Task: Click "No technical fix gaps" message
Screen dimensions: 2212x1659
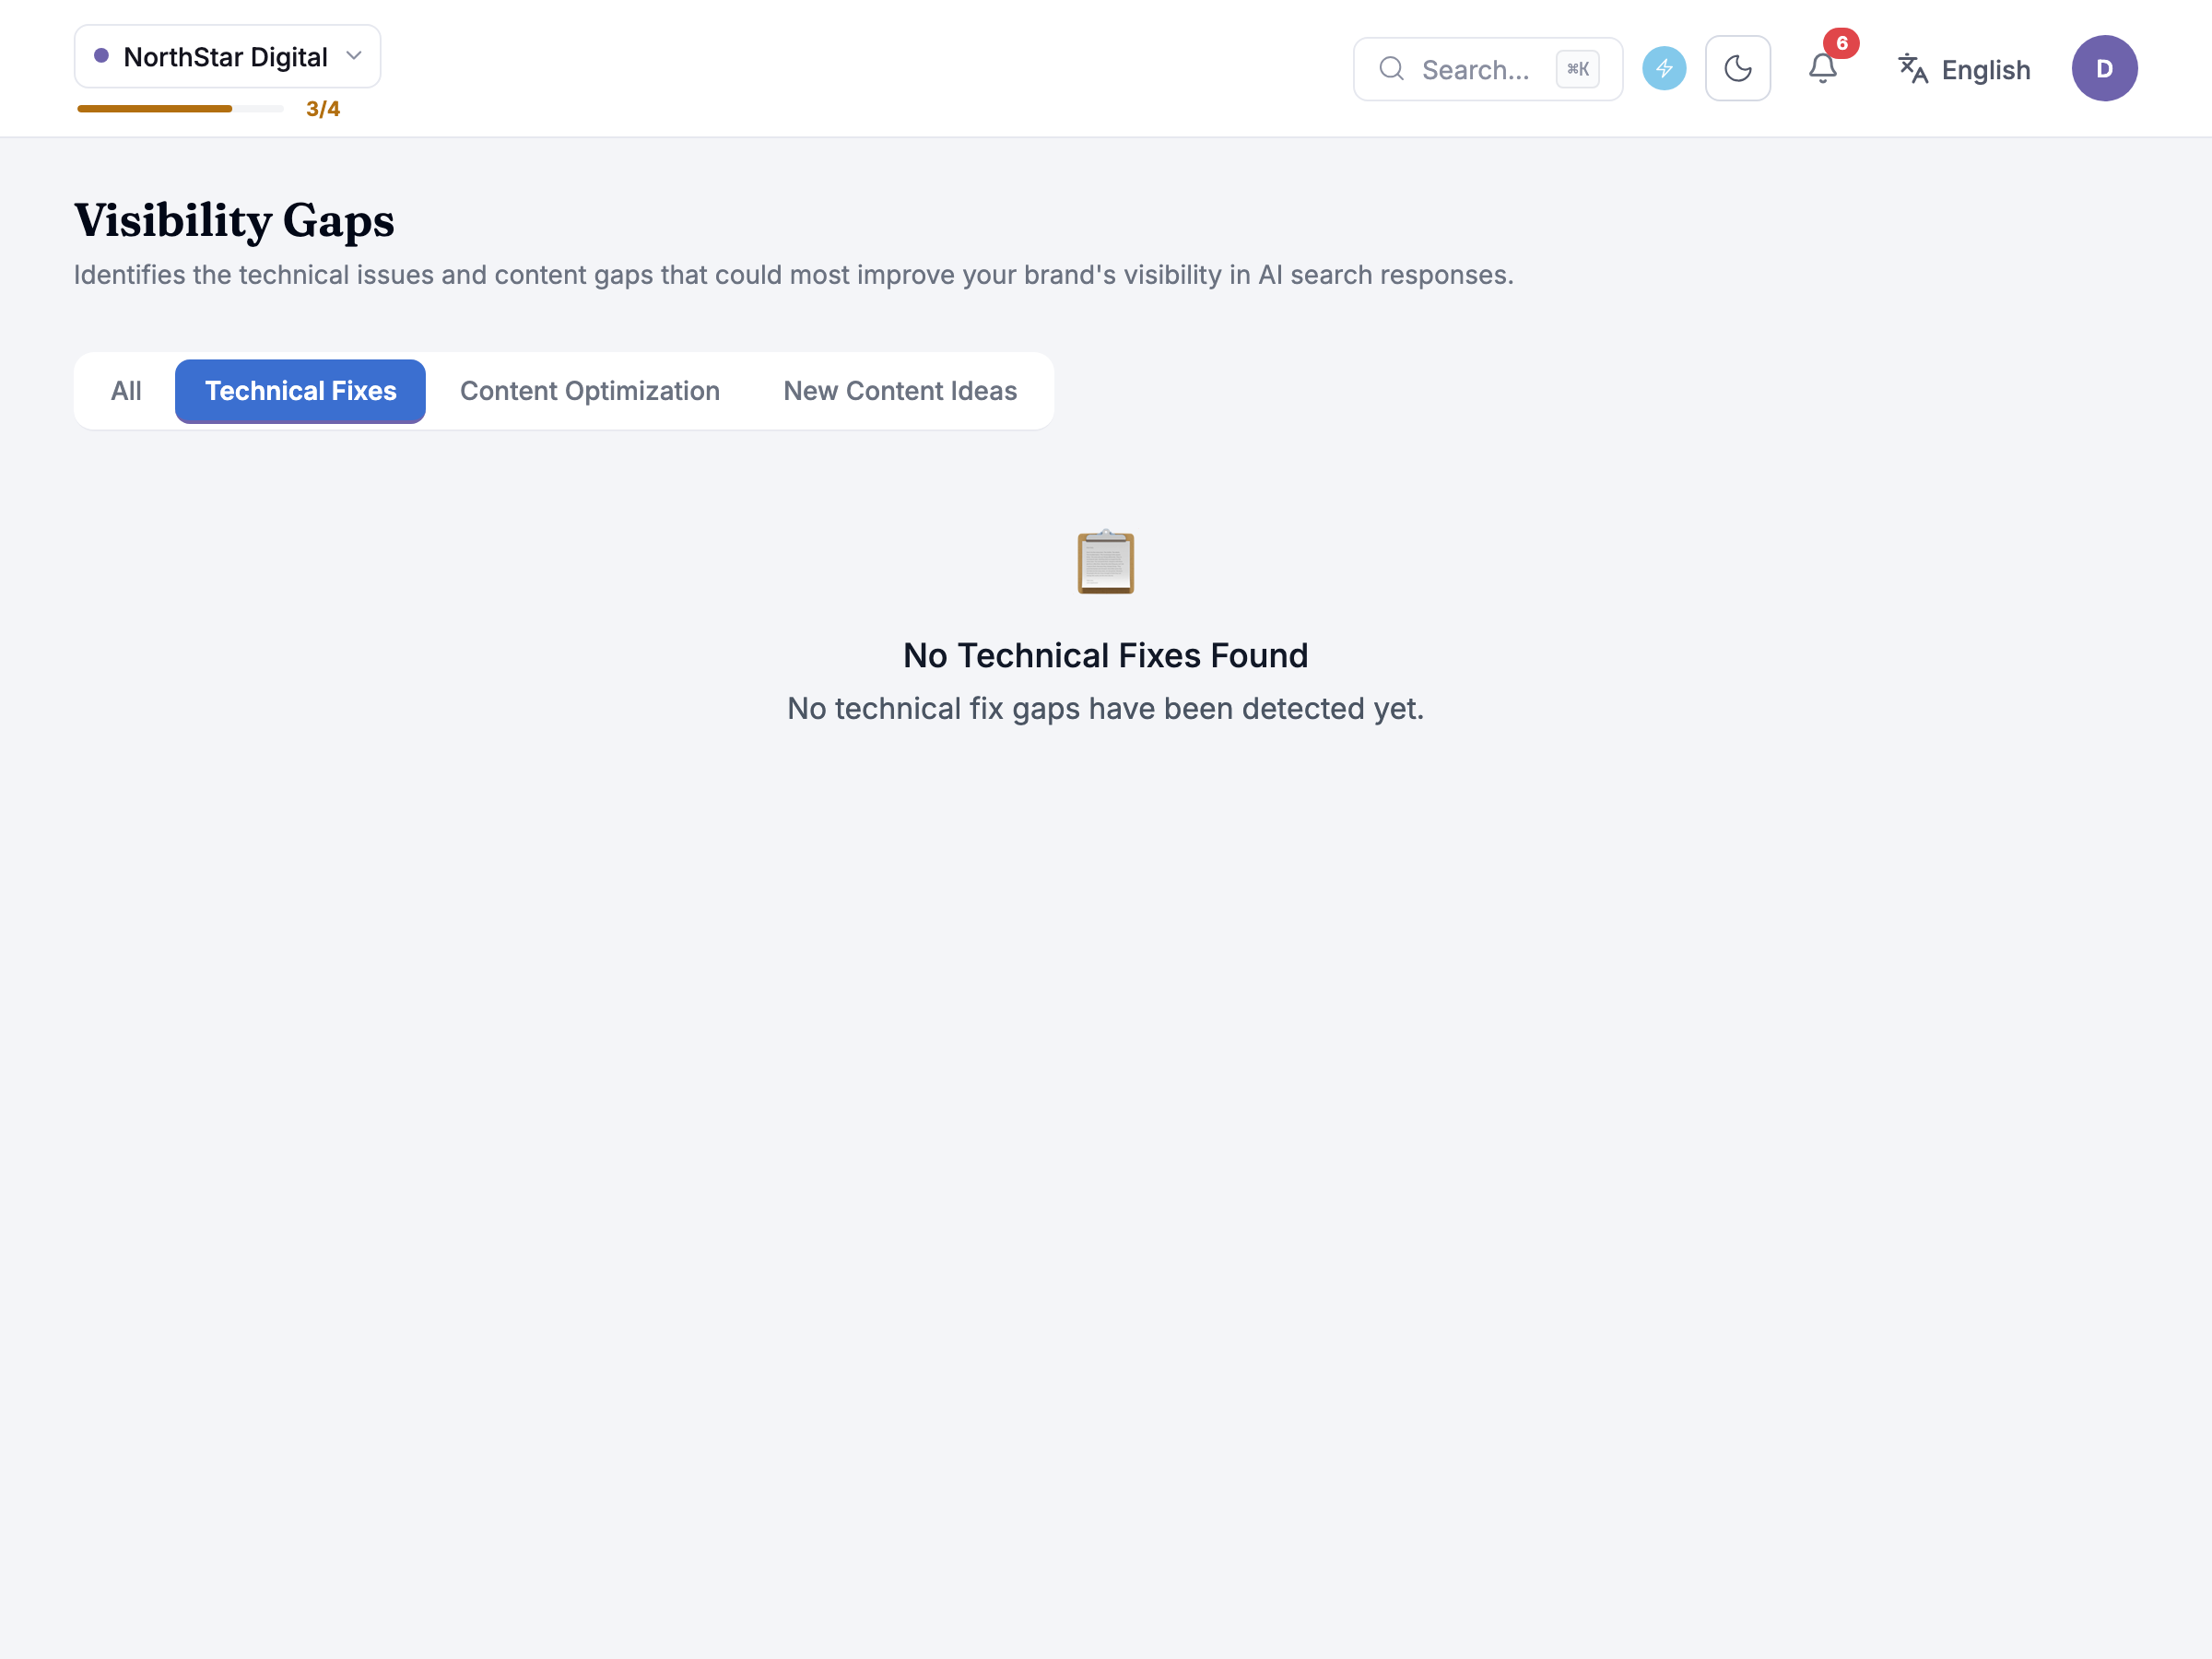Action: (1105, 708)
